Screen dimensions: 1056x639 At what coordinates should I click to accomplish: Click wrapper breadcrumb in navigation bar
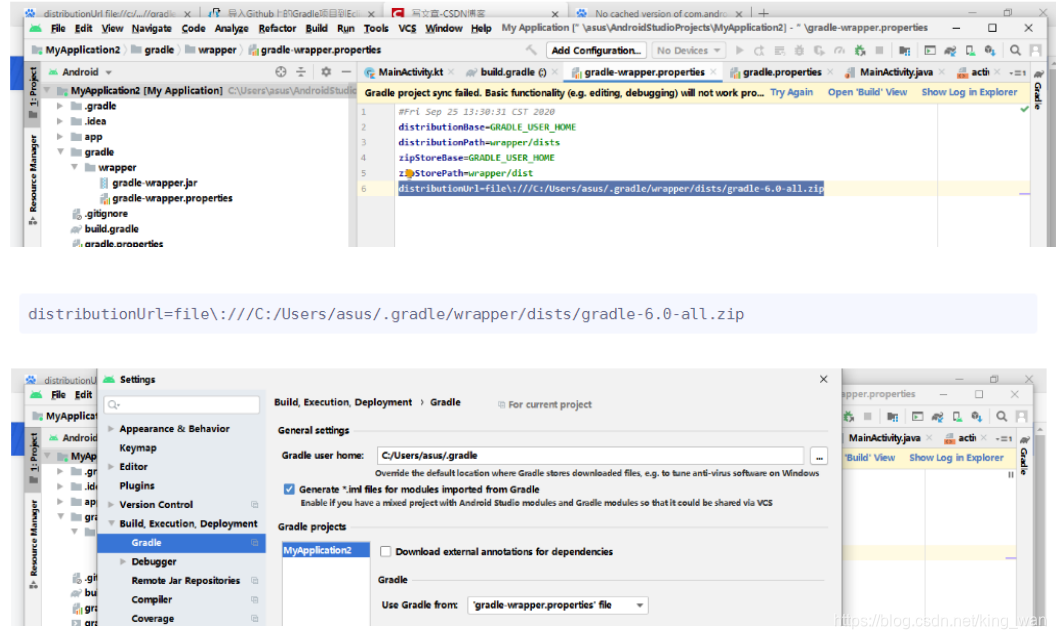click(217, 50)
